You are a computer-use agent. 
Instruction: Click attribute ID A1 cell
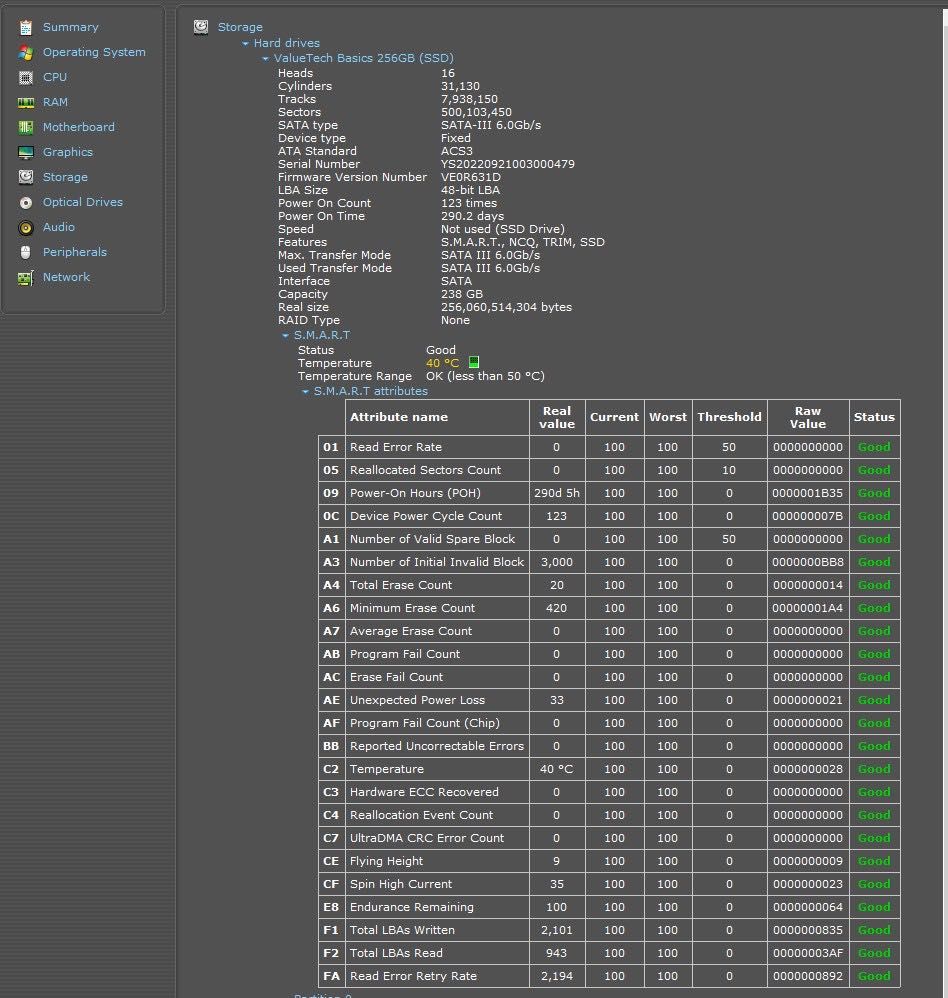click(x=331, y=539)
